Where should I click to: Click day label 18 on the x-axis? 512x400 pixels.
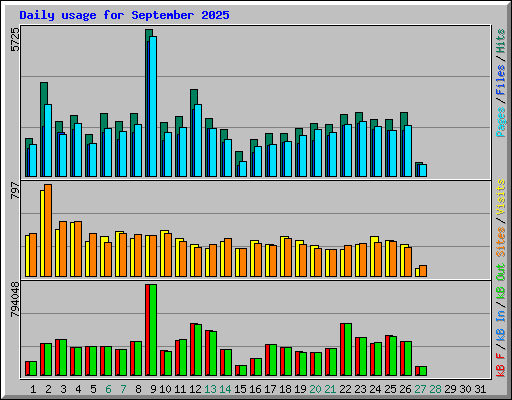(x=285, y=389)
